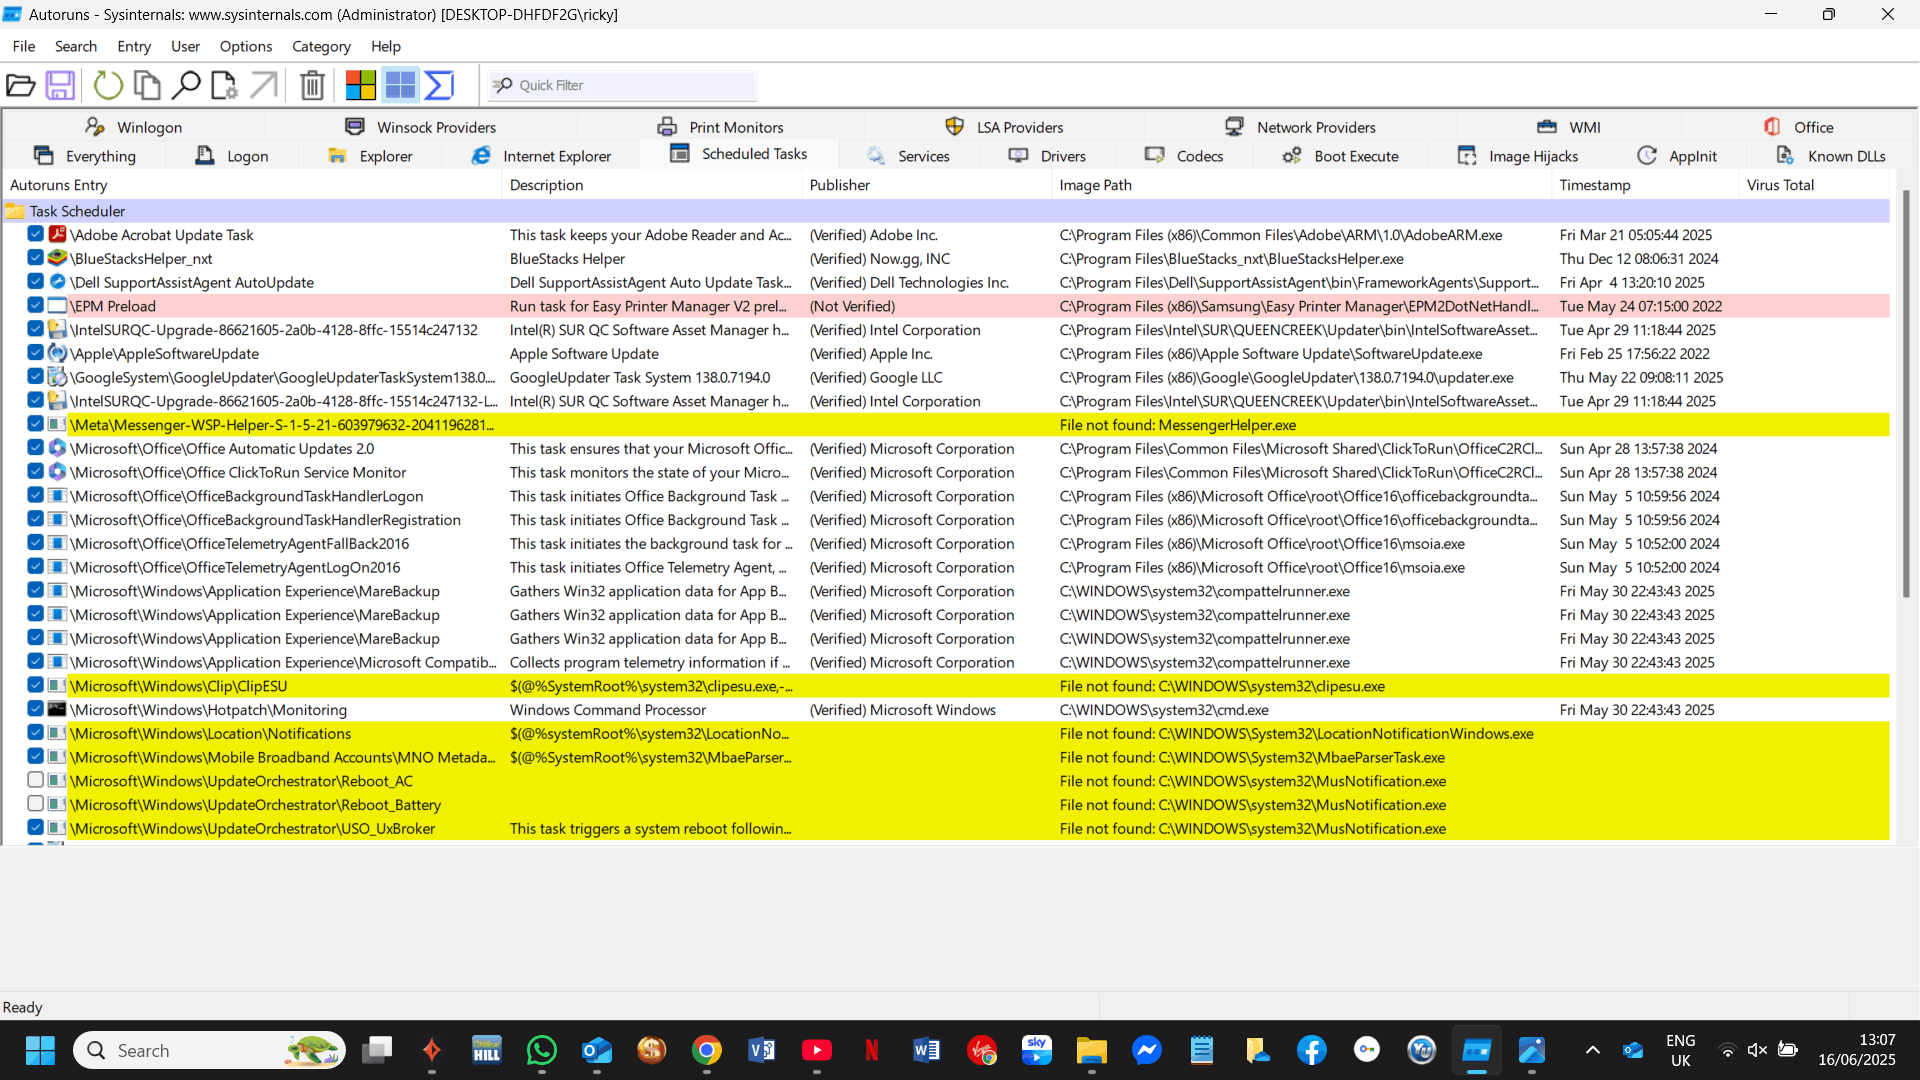Click inside the Quick Filter field

point(620,85)
